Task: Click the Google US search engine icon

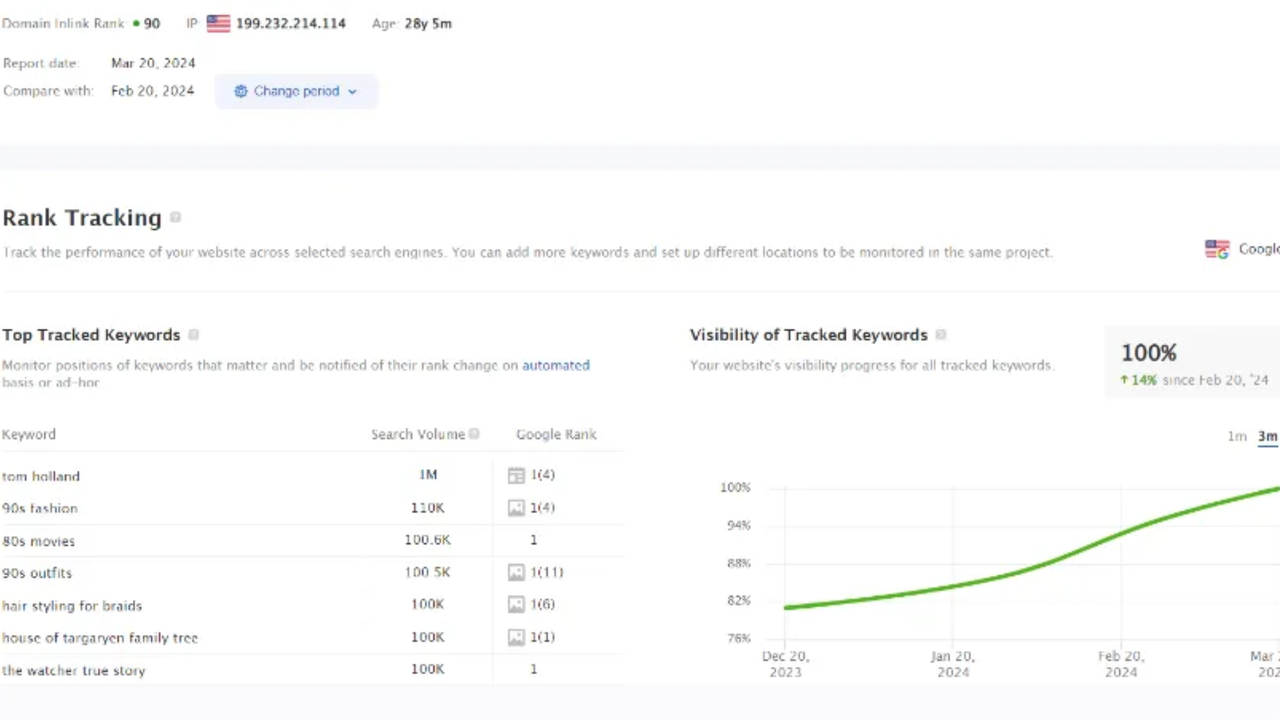Action: tap(1217, 249)
